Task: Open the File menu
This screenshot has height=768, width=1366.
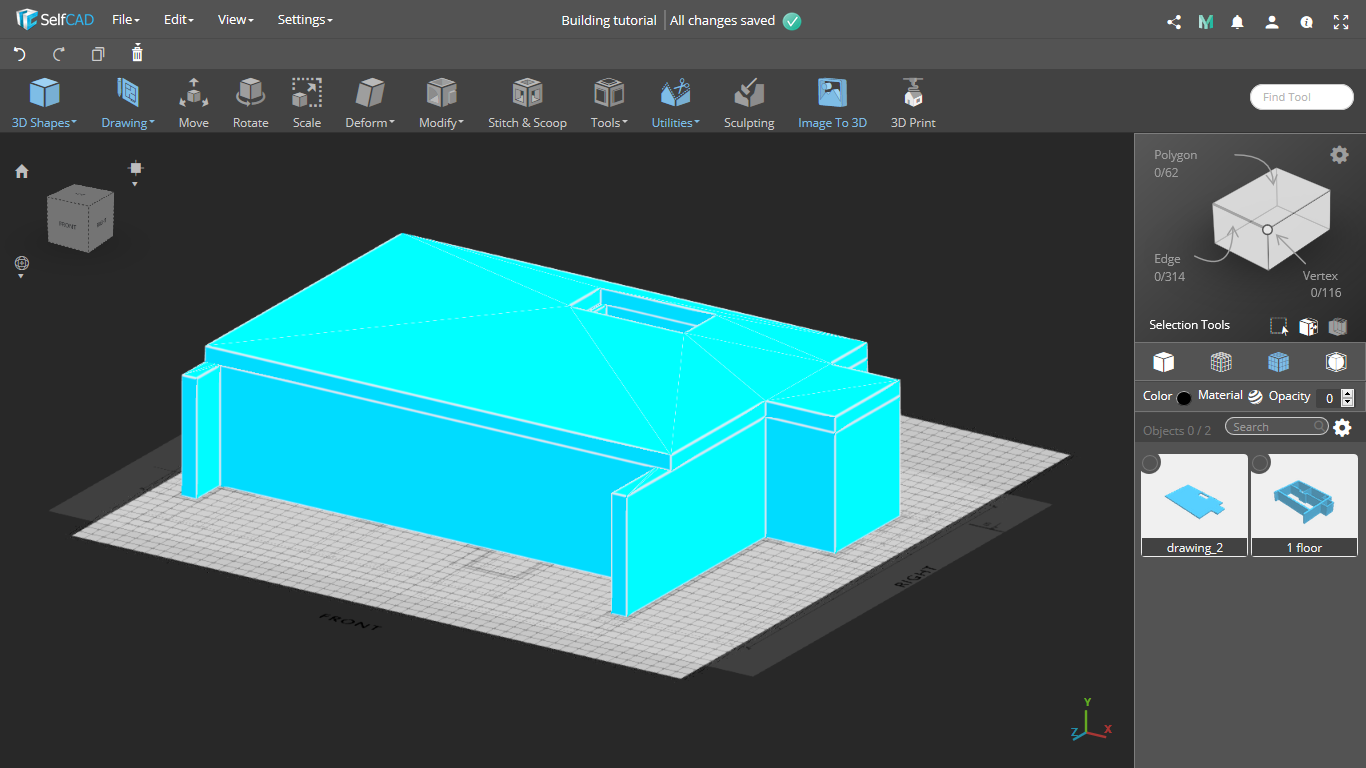Action: pos(126,20)
